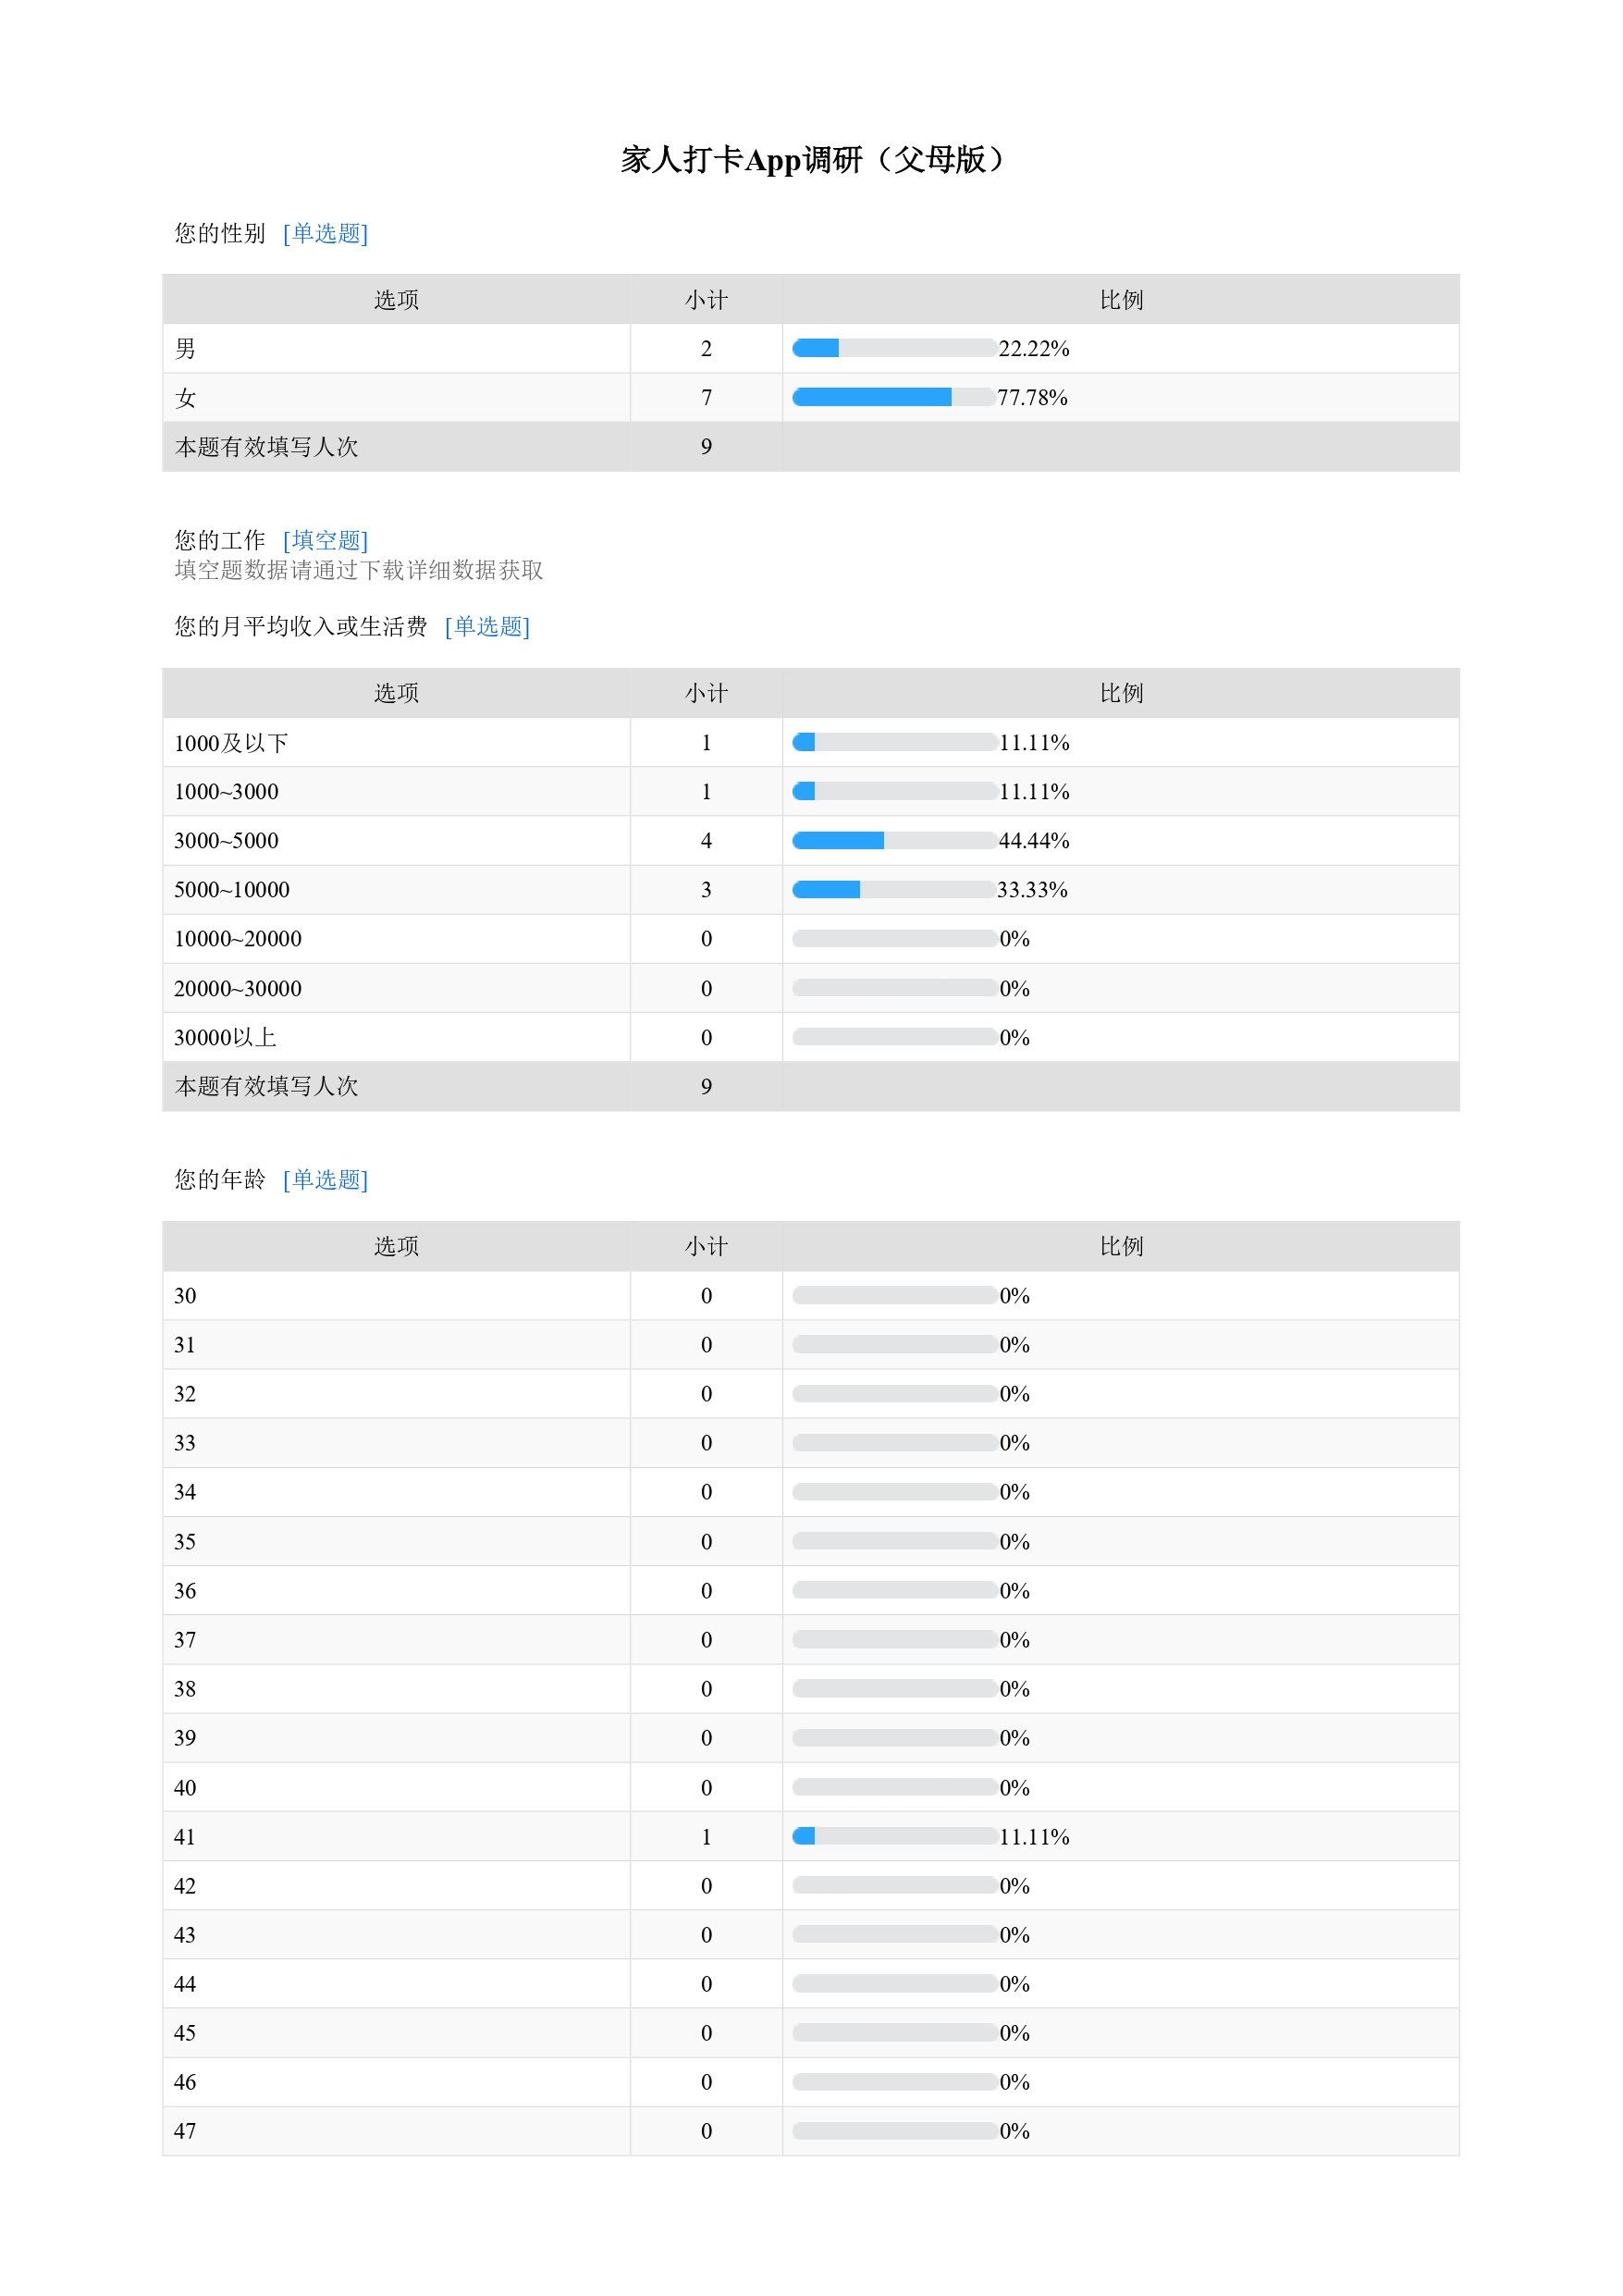Click the 选项 header in the gender table
Screen dimensions: 1623x2296
point(396,299)
